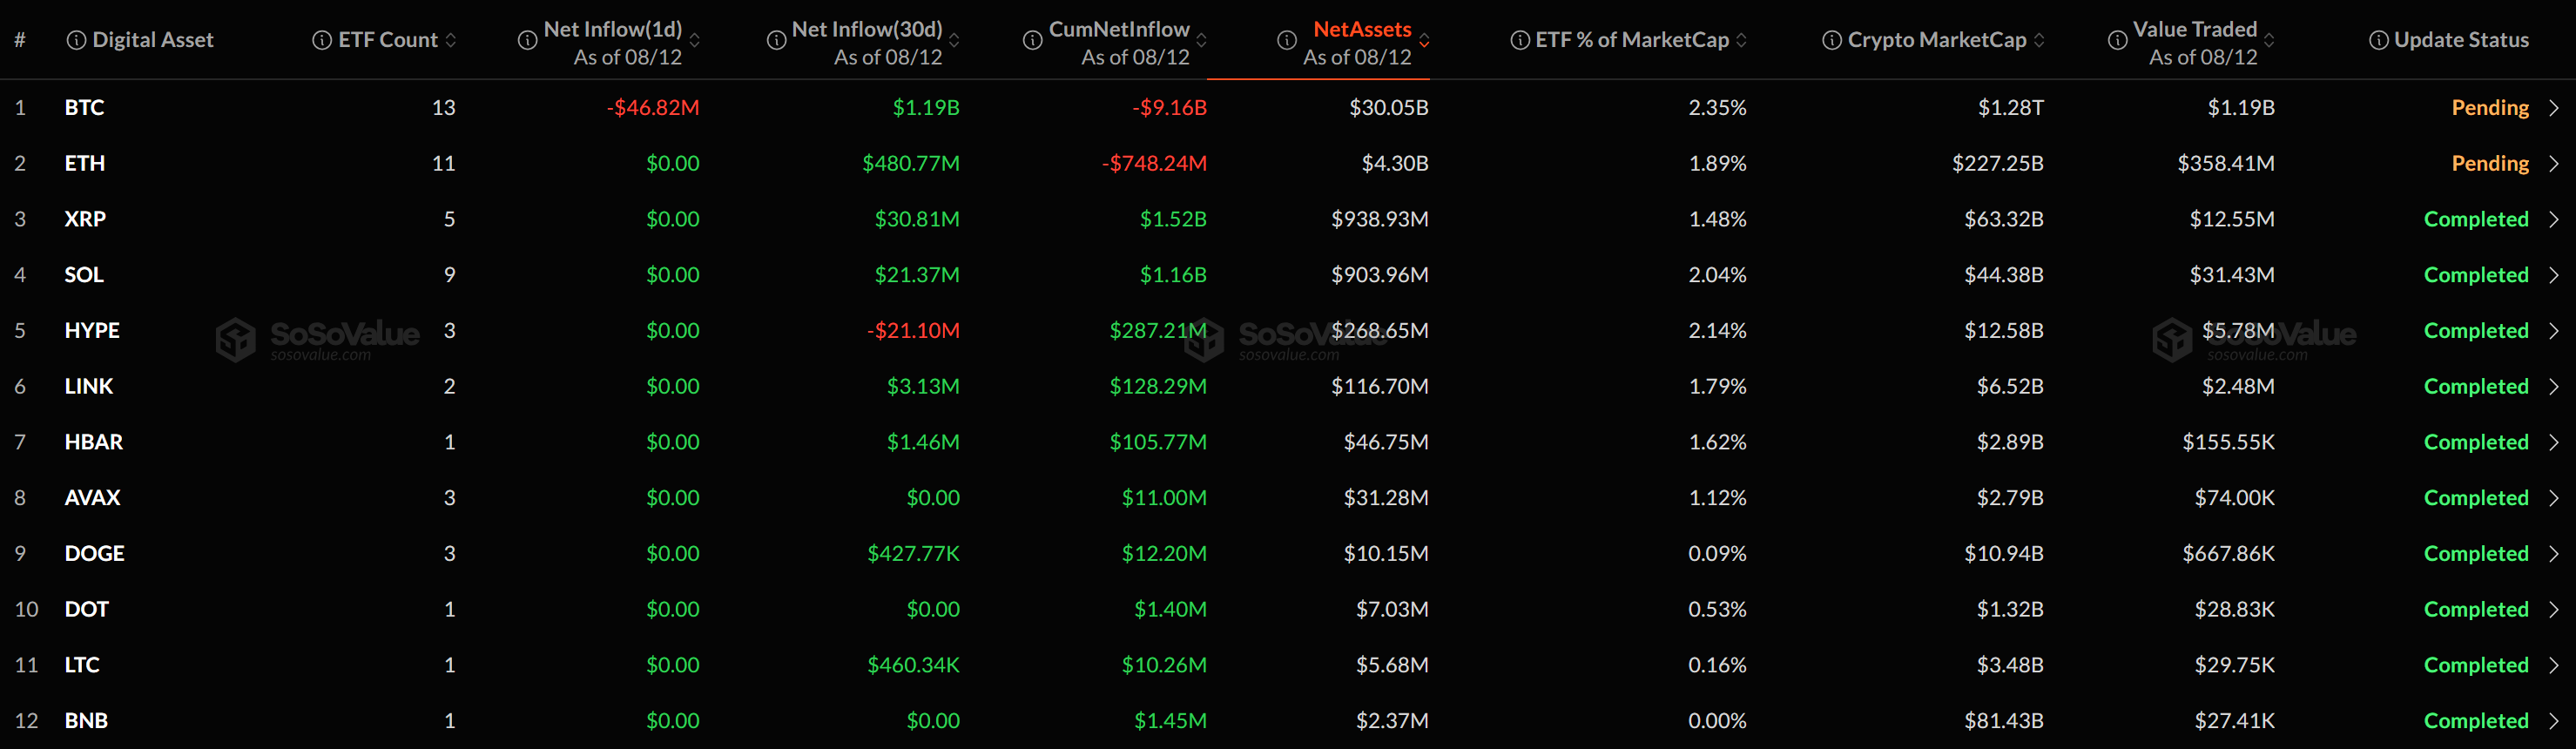Toggle sort order on NetAssets column
The width and height of the screenshot is (2576, 749).
[1424, 40]
